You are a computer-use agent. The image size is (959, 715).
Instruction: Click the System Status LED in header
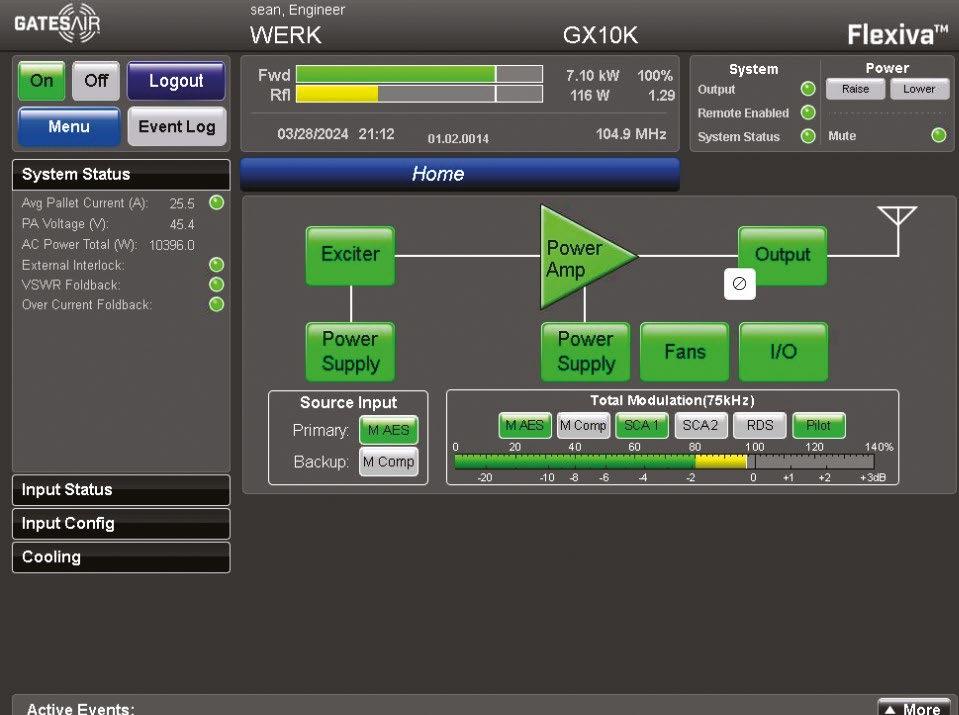pyautogui.click(x=808, y=136)
